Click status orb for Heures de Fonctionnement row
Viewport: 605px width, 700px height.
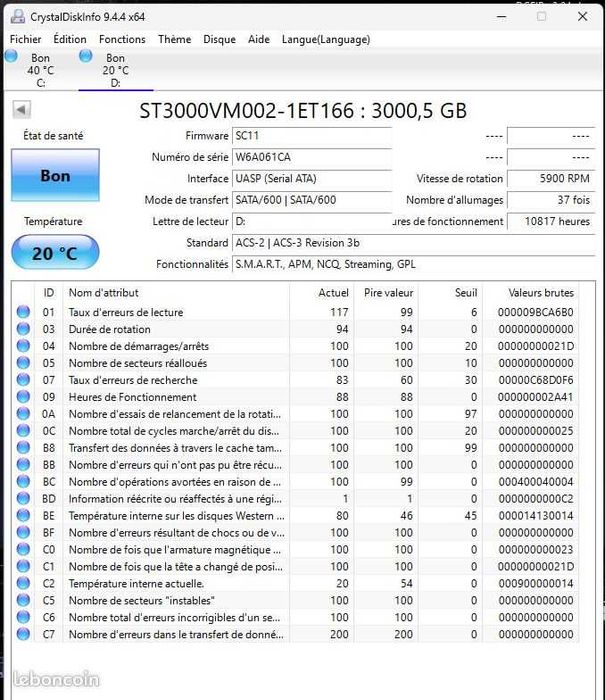tap(23, 396)
